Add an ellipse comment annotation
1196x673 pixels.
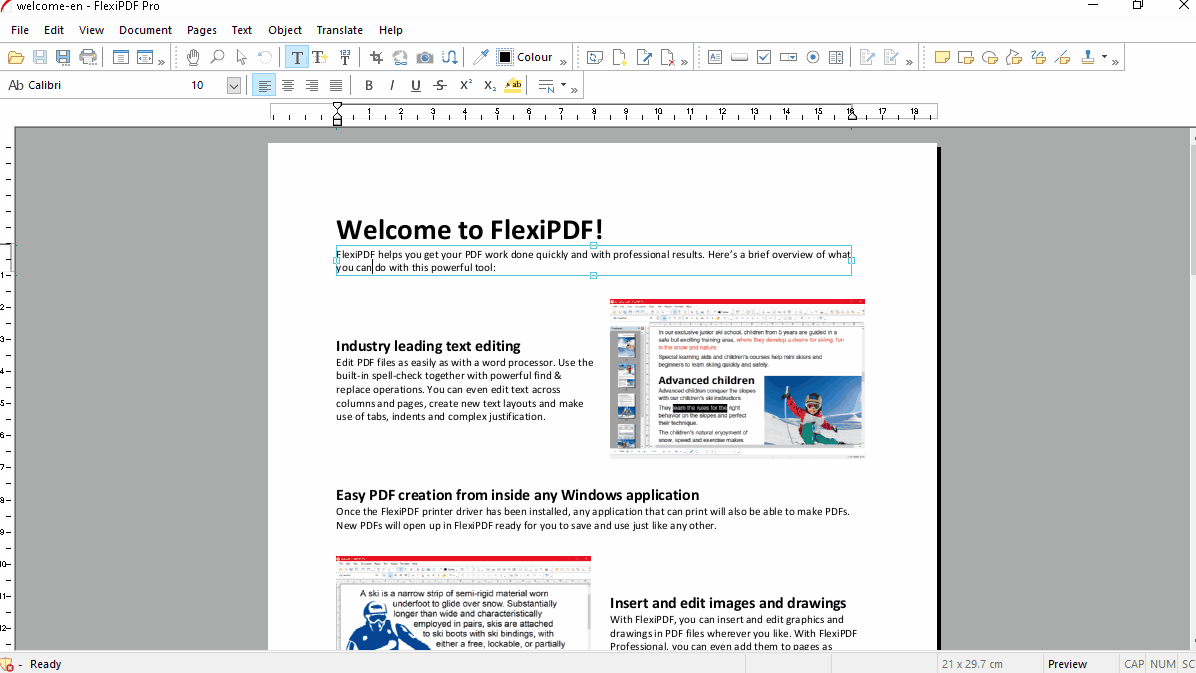[x=990, y=57]
